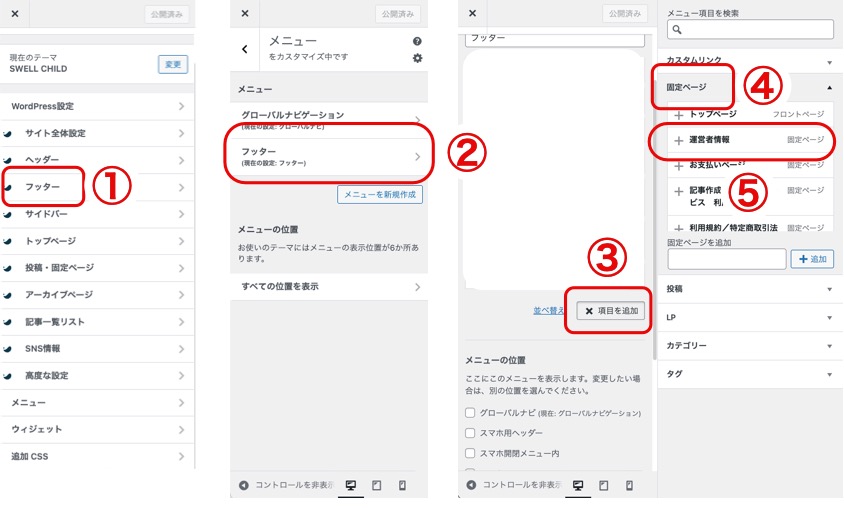The width and height of the screenshot is (844, 509).
Task: Go back using the arrow beside メニュー title
Action: pos(245,49)
